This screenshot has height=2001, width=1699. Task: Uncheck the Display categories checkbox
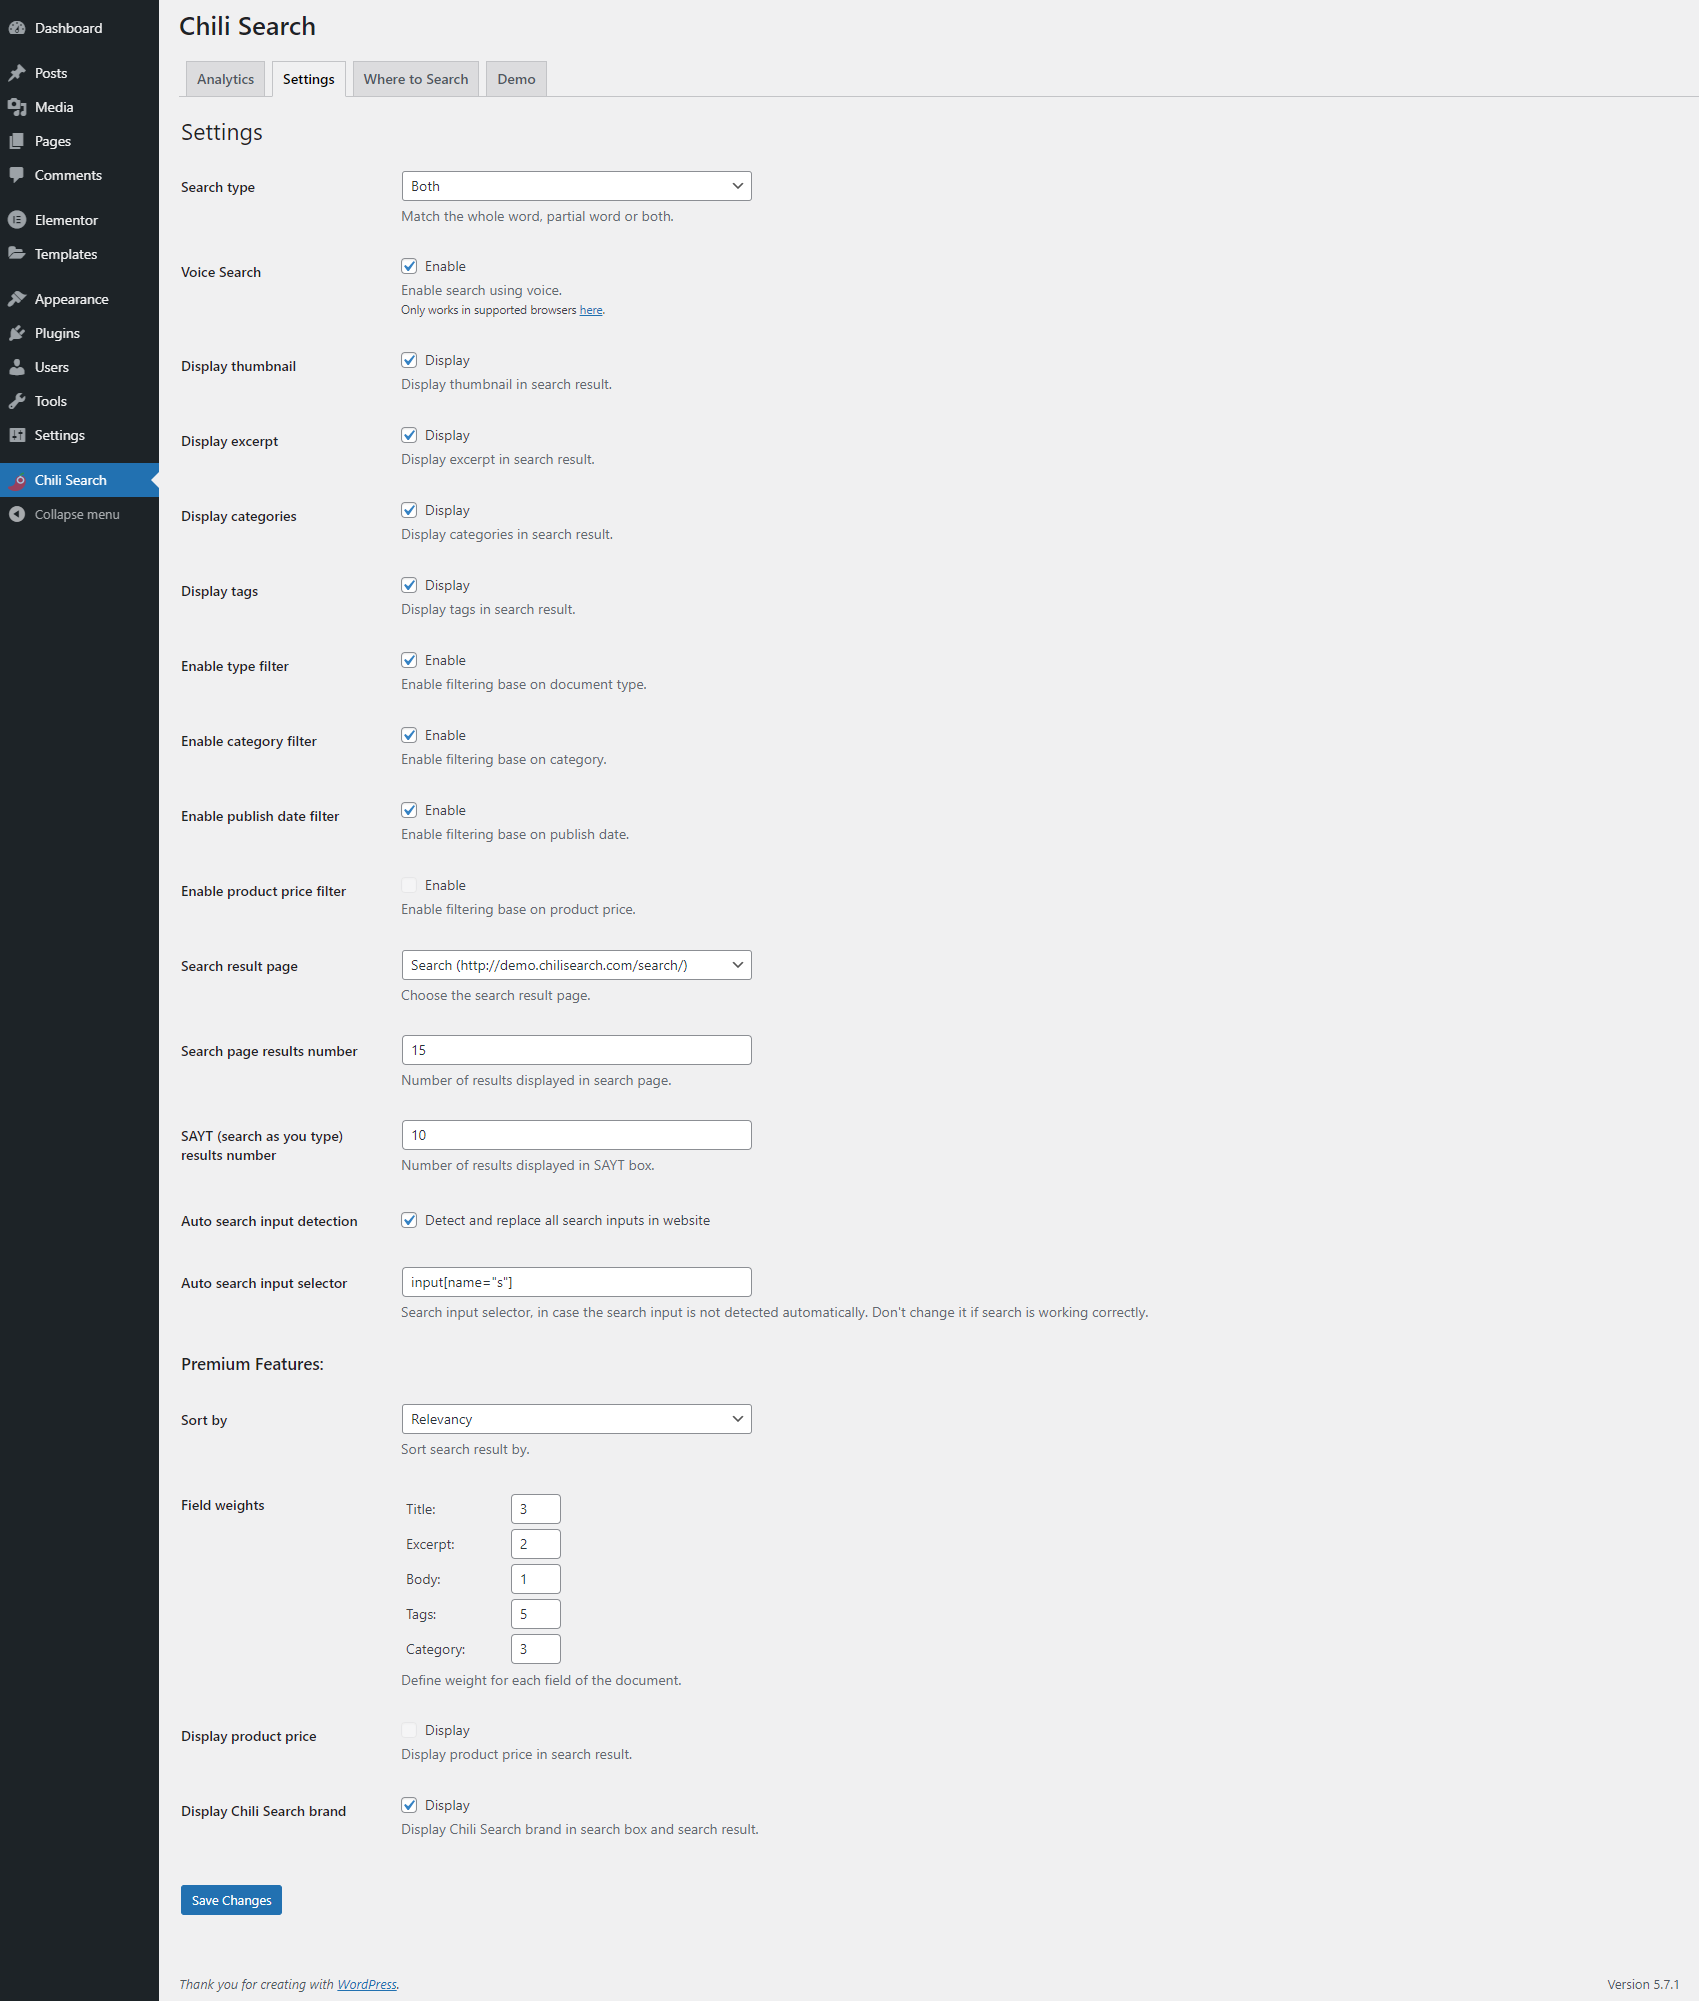(x=409, y=510)
